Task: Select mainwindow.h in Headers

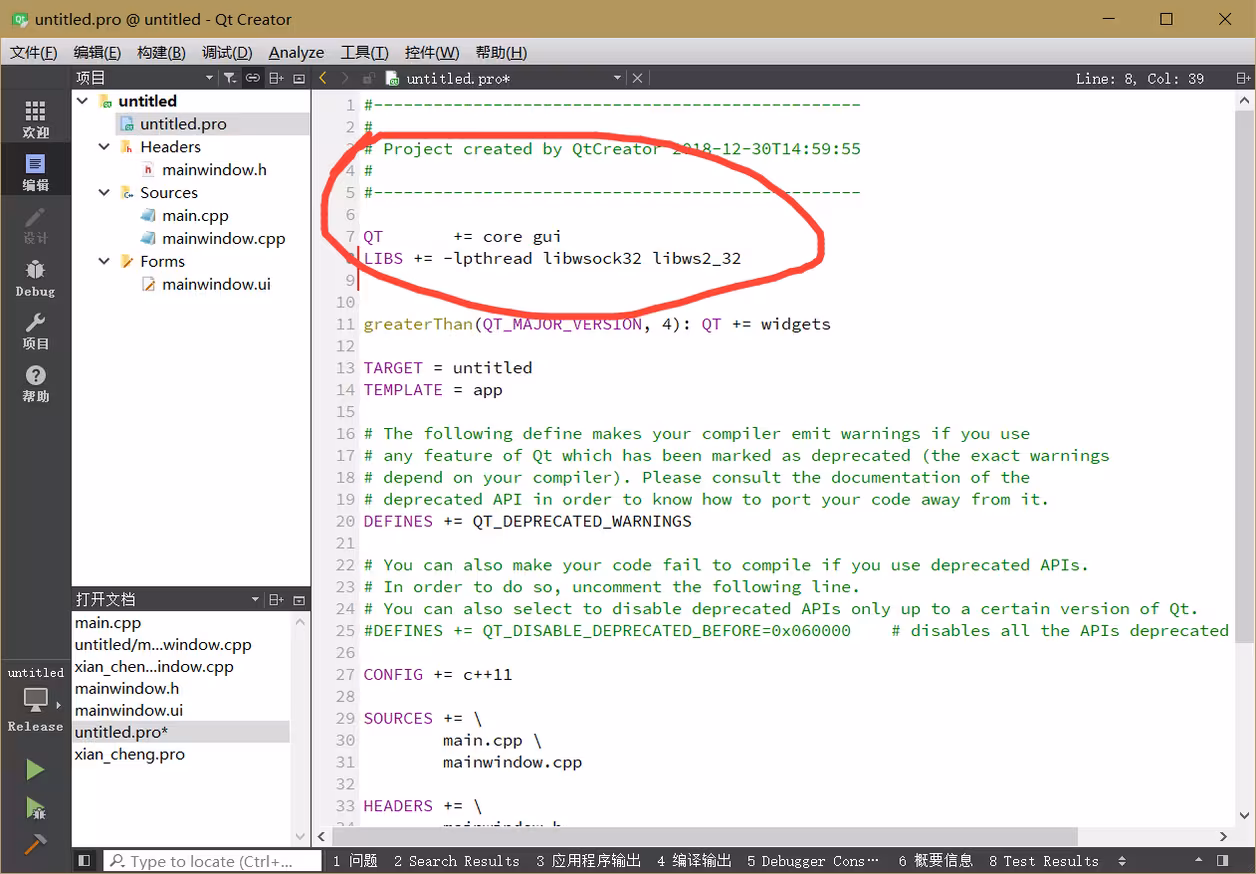Action: pyautogui.click(x=214, y=170)
